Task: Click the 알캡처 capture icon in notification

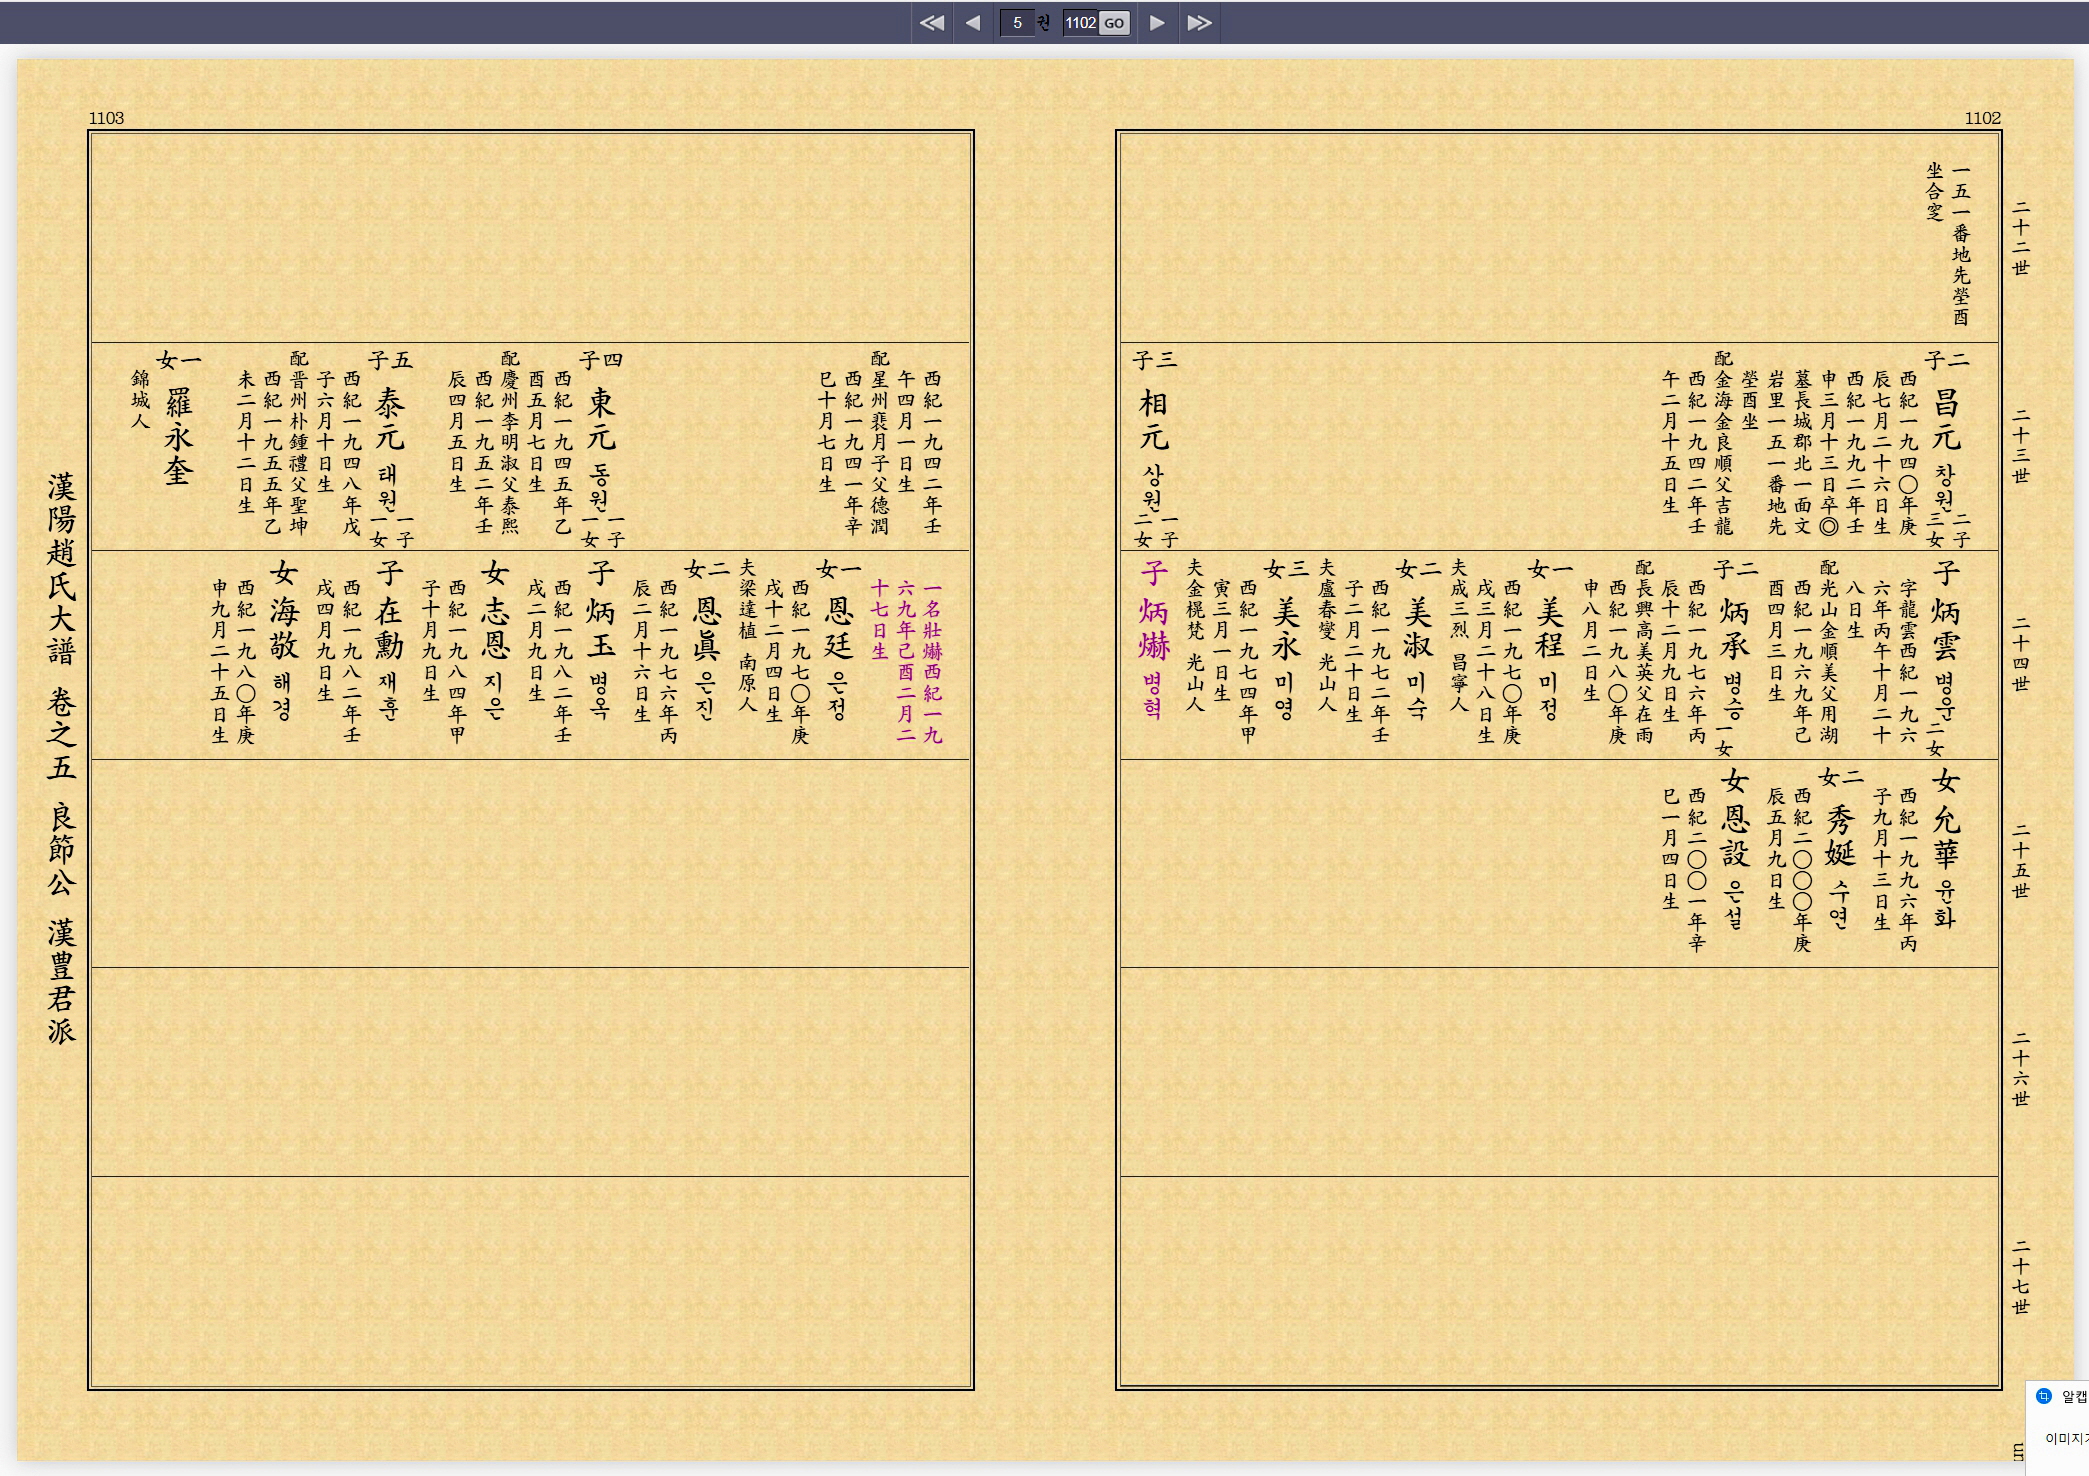Action: coord(2044,1396)
